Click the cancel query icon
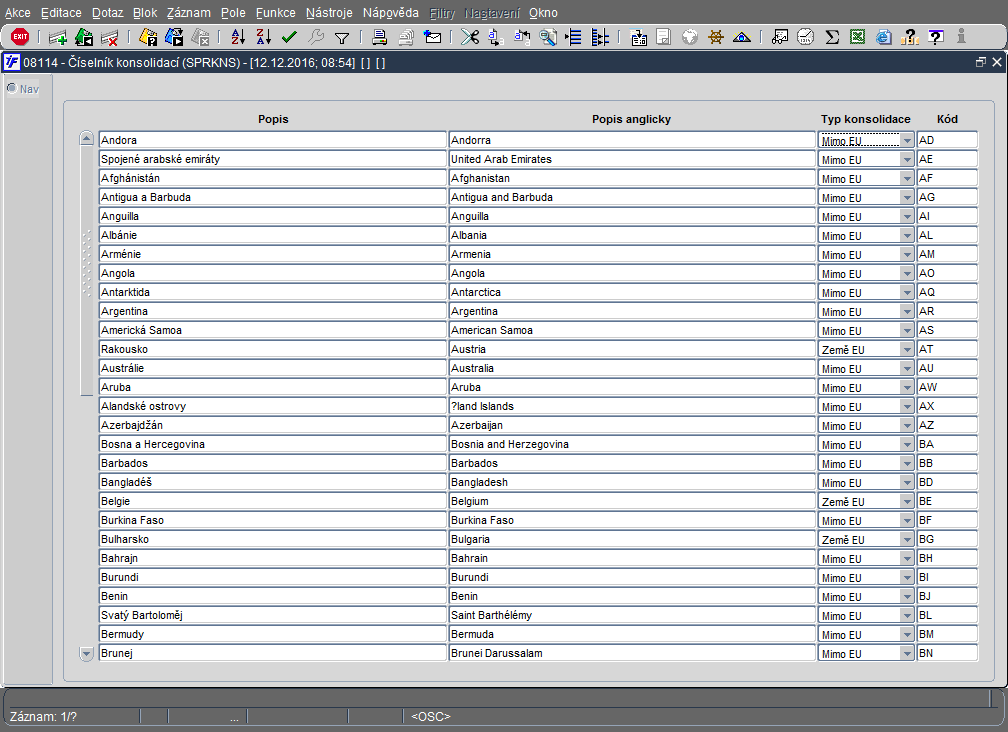Image resolution: width=1008 pixels, height=732 pixels. coord(201,37)
